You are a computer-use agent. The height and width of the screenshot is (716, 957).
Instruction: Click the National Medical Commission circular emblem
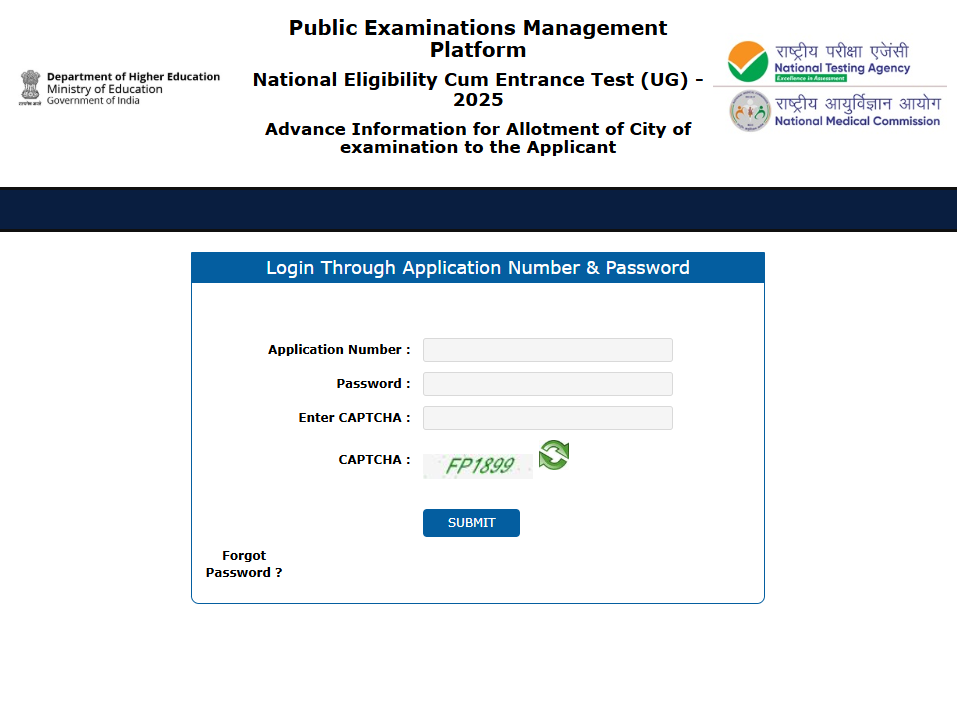(x=749, y=110)
